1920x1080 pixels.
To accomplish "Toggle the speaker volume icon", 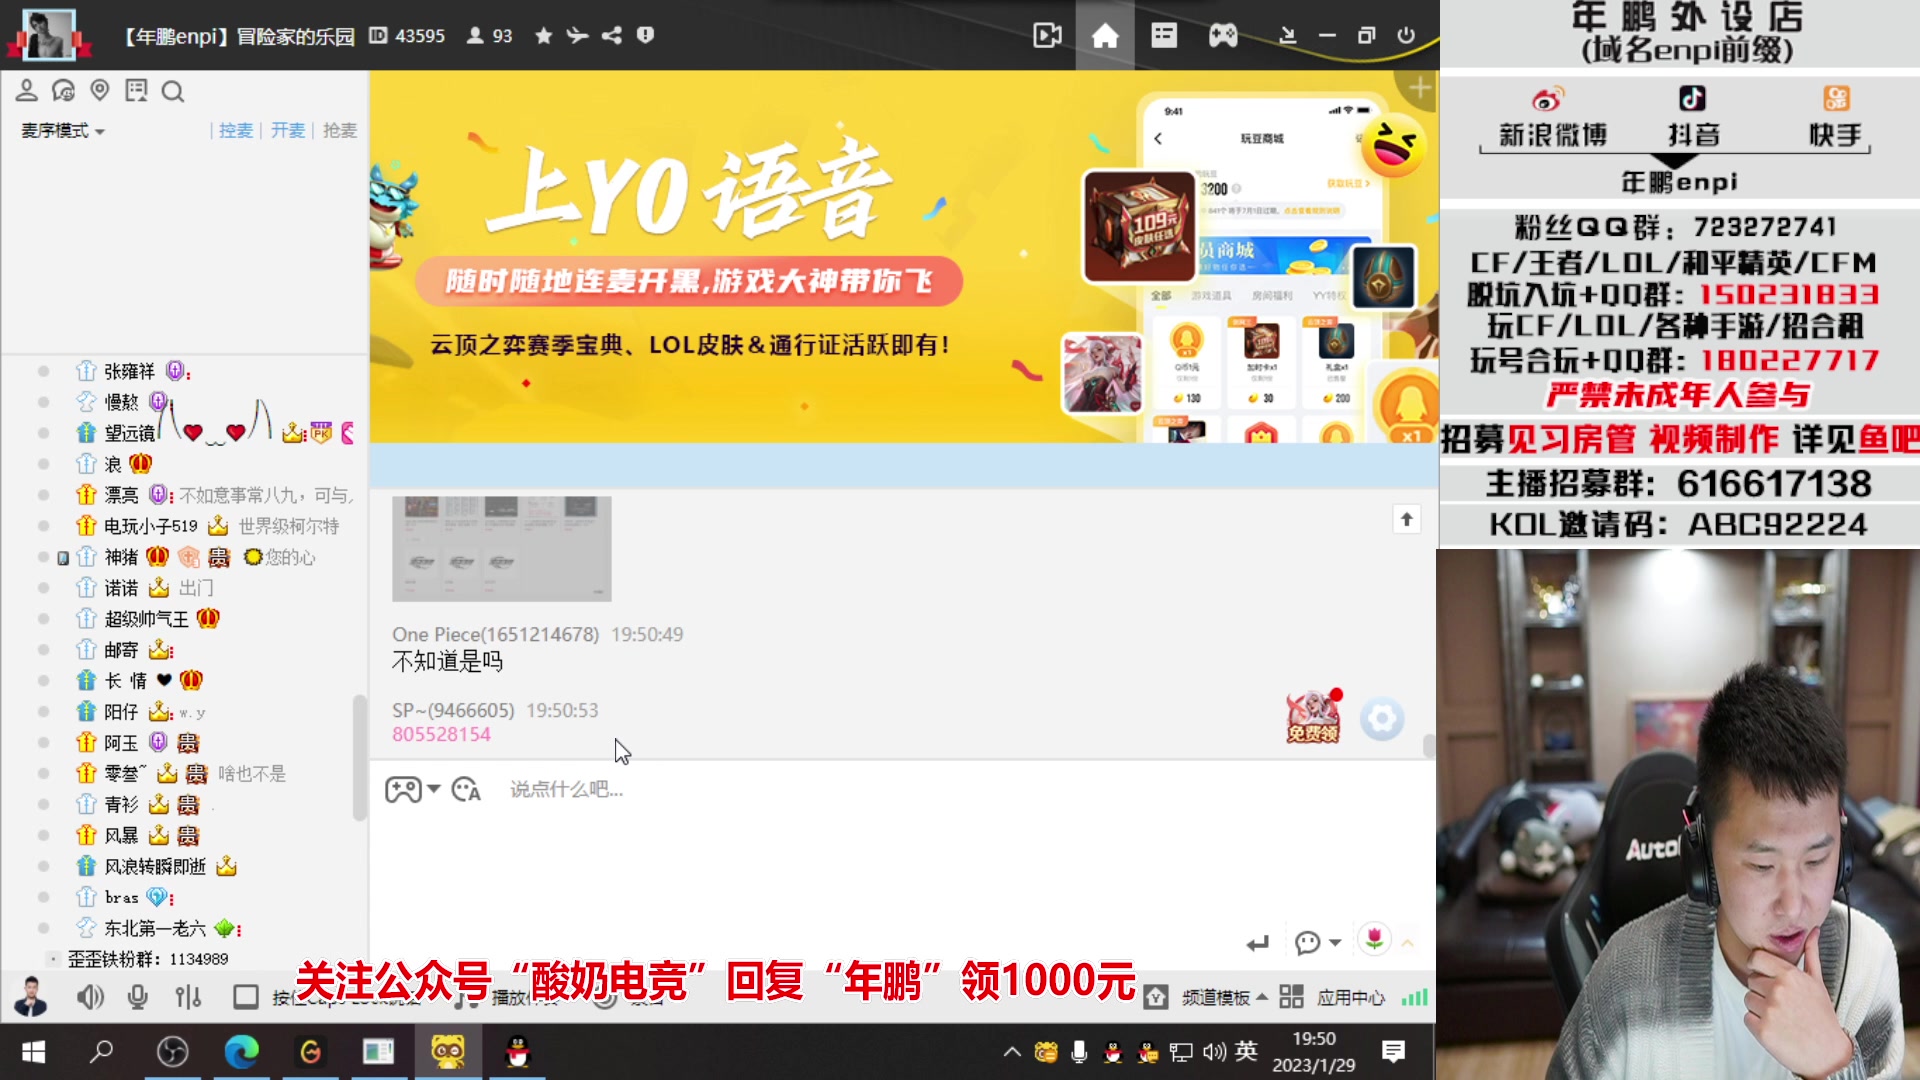I will [90, 997].
